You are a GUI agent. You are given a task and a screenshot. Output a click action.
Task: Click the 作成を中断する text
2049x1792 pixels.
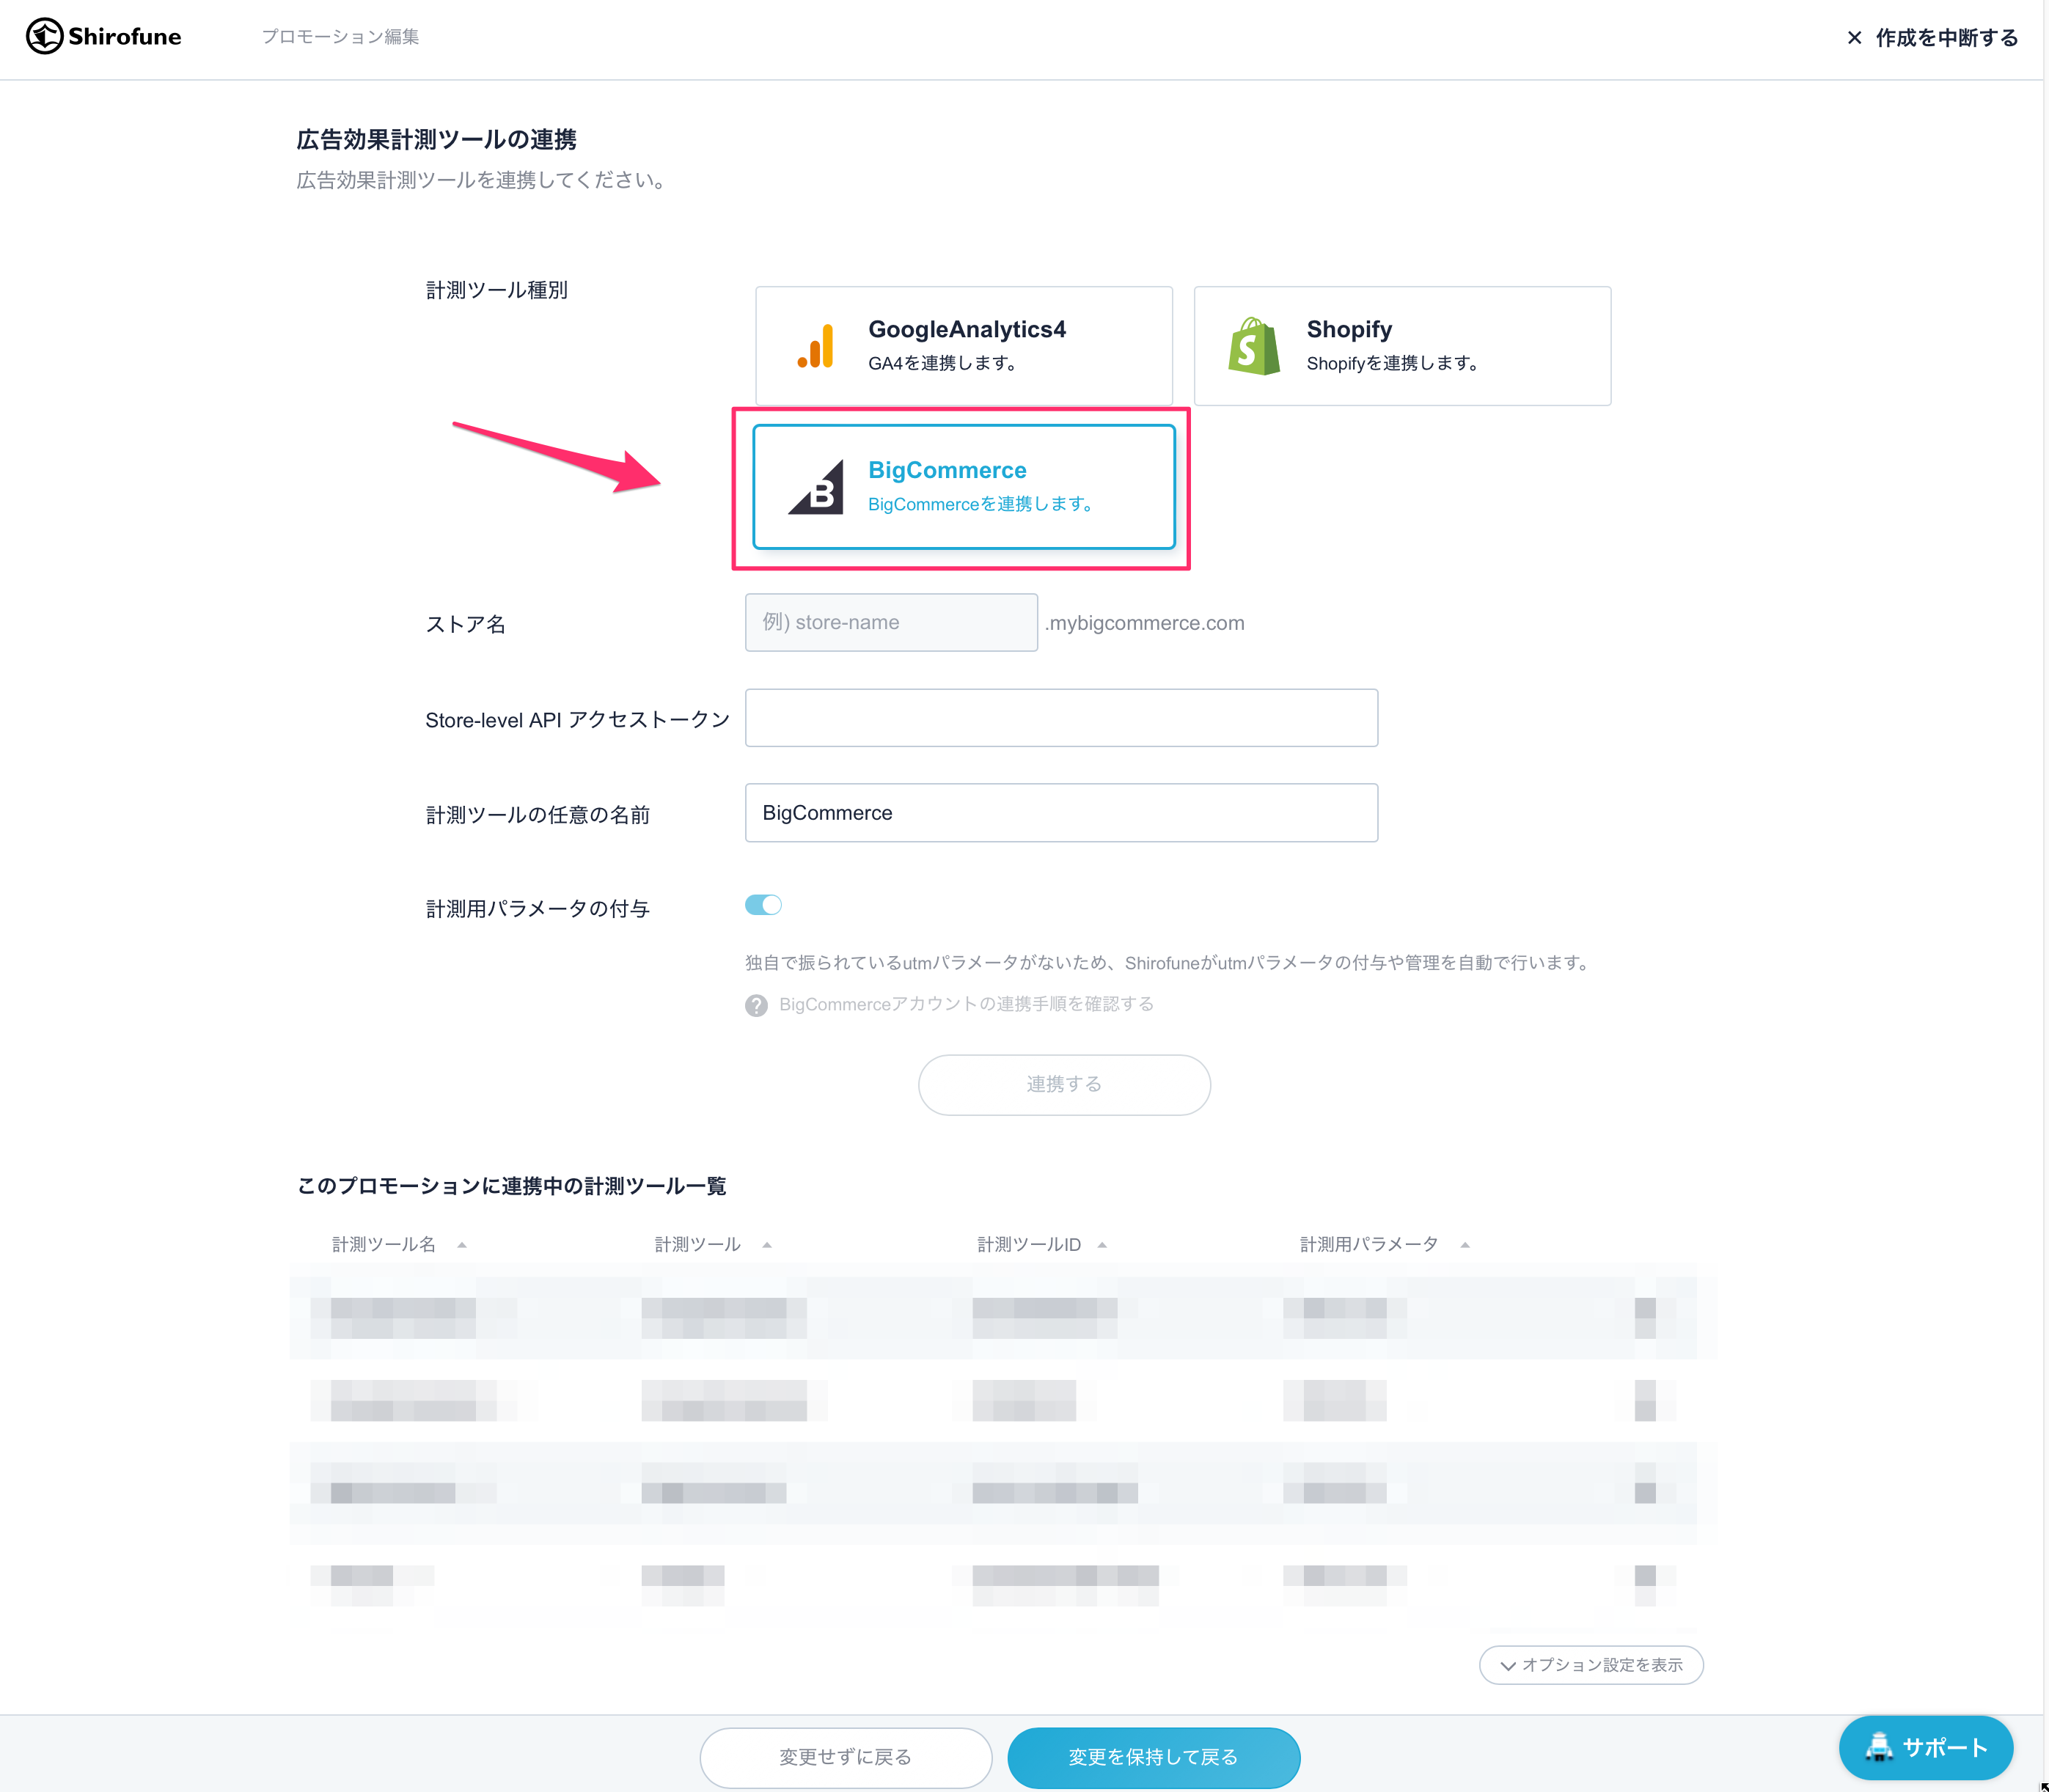[1946, 38]
